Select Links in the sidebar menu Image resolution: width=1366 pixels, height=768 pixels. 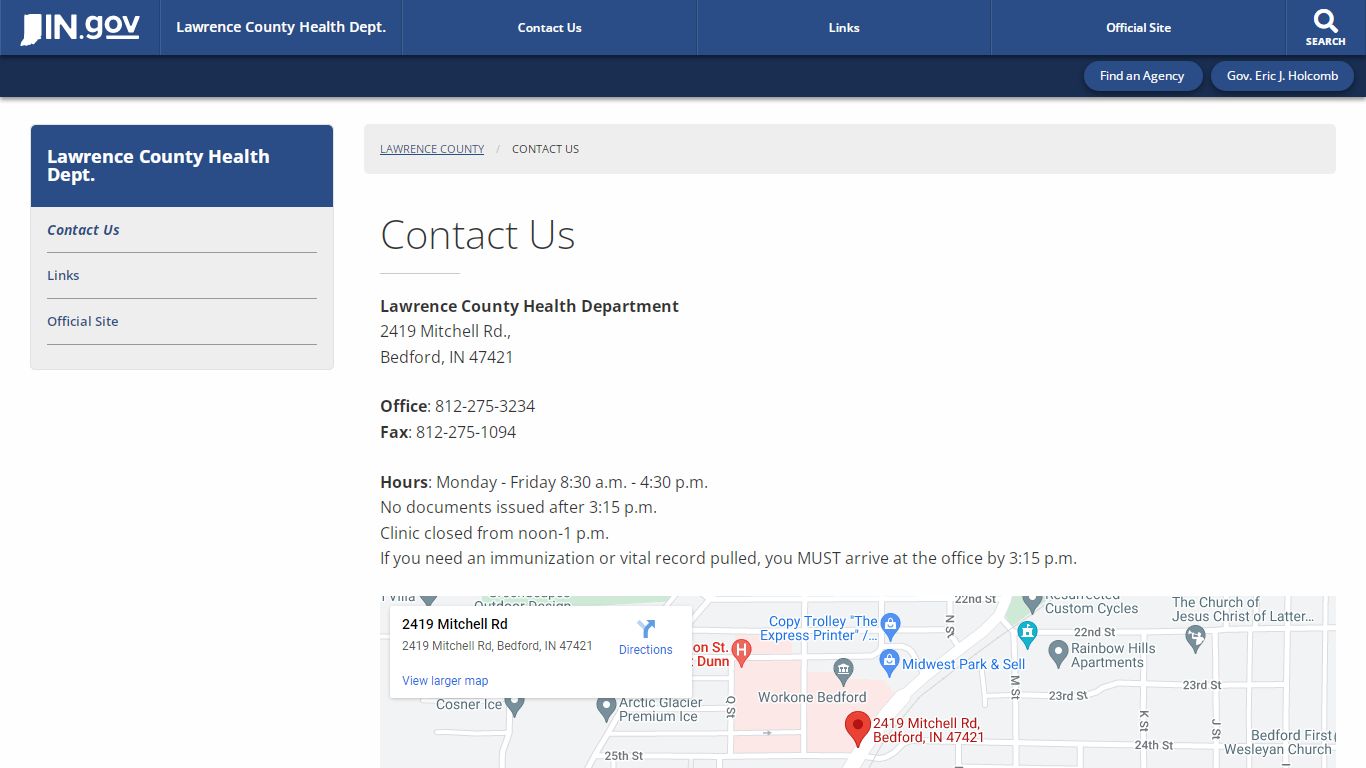[63, 275]
